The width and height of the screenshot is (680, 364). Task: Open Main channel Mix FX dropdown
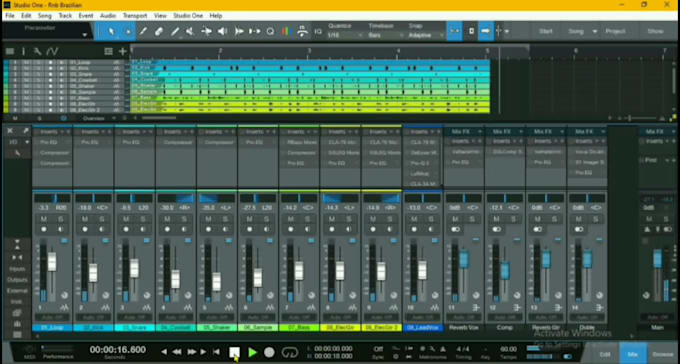pos(673,131)
